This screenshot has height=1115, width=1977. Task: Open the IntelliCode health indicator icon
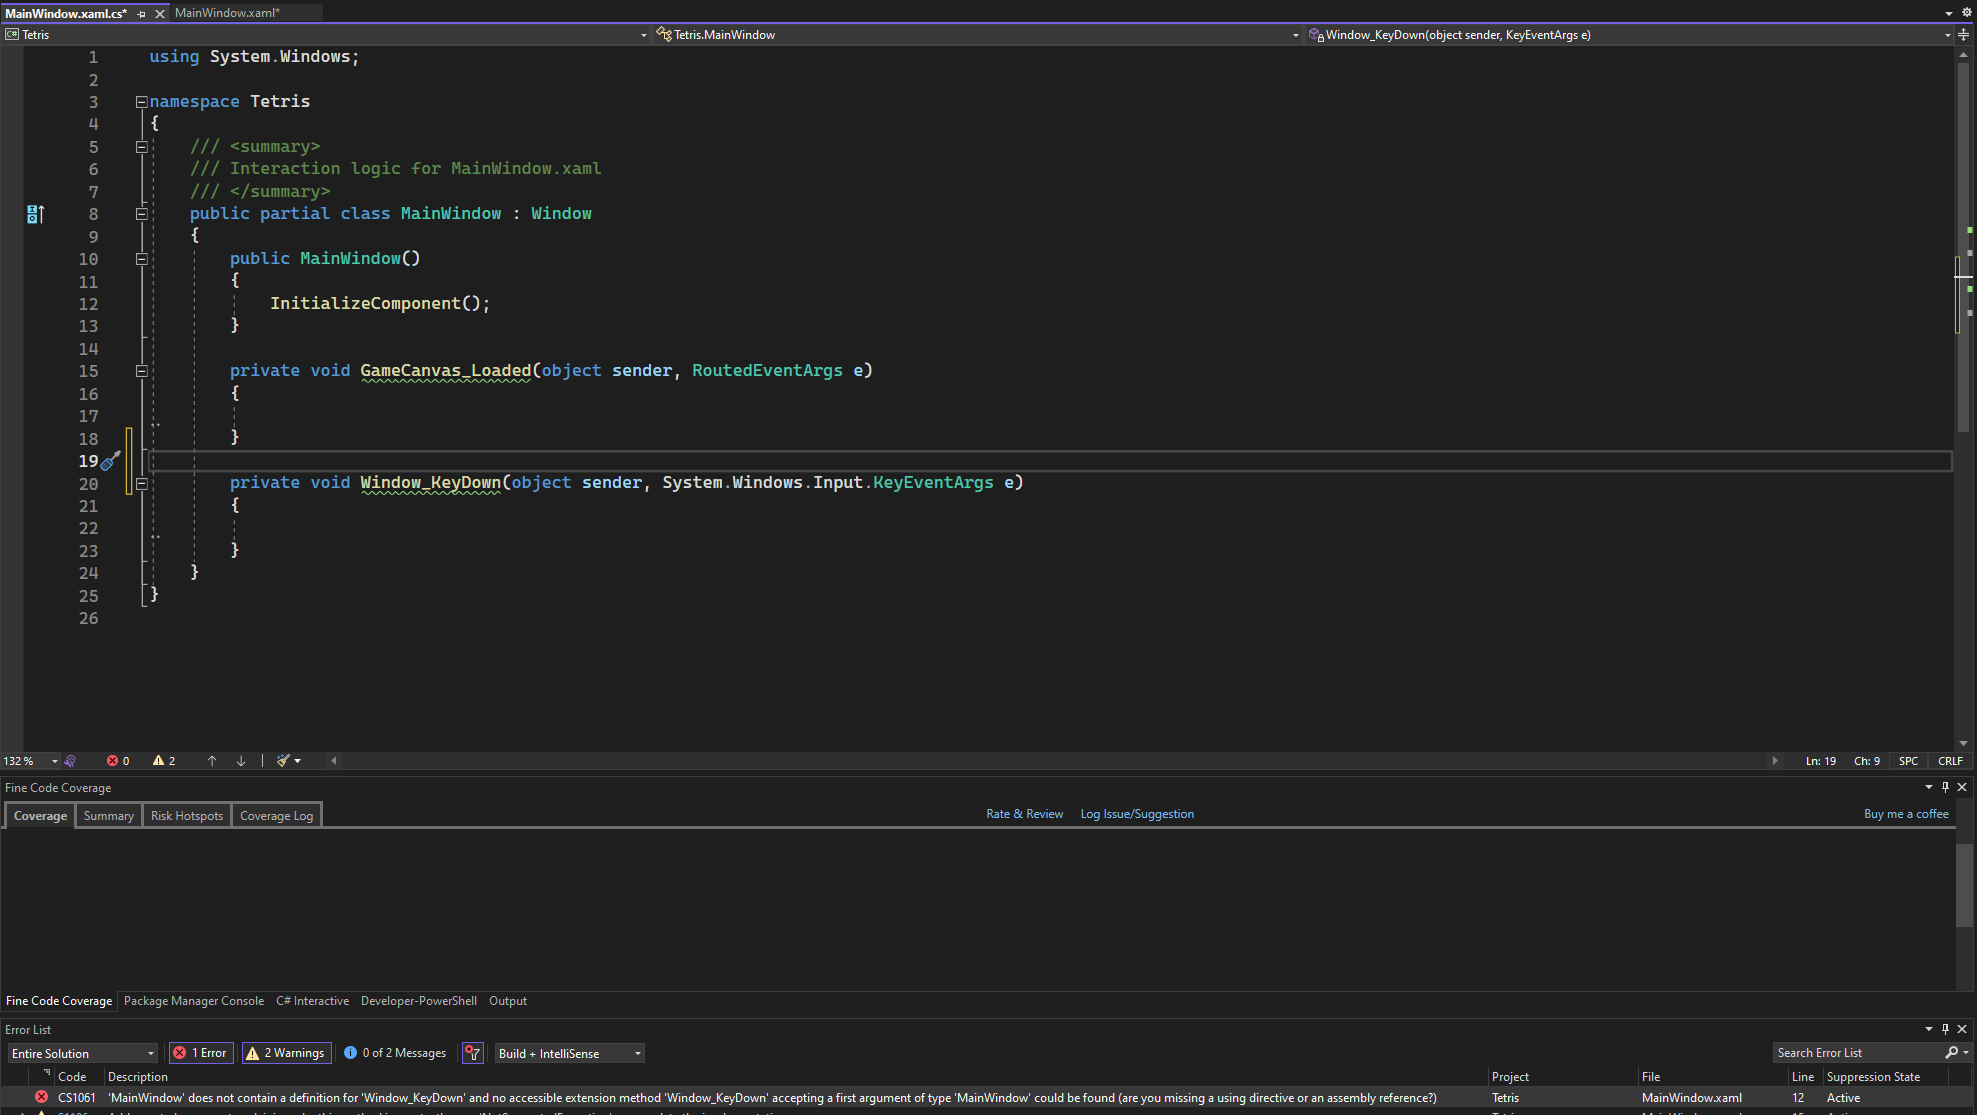pyautogui.click(x=70, y=761)
